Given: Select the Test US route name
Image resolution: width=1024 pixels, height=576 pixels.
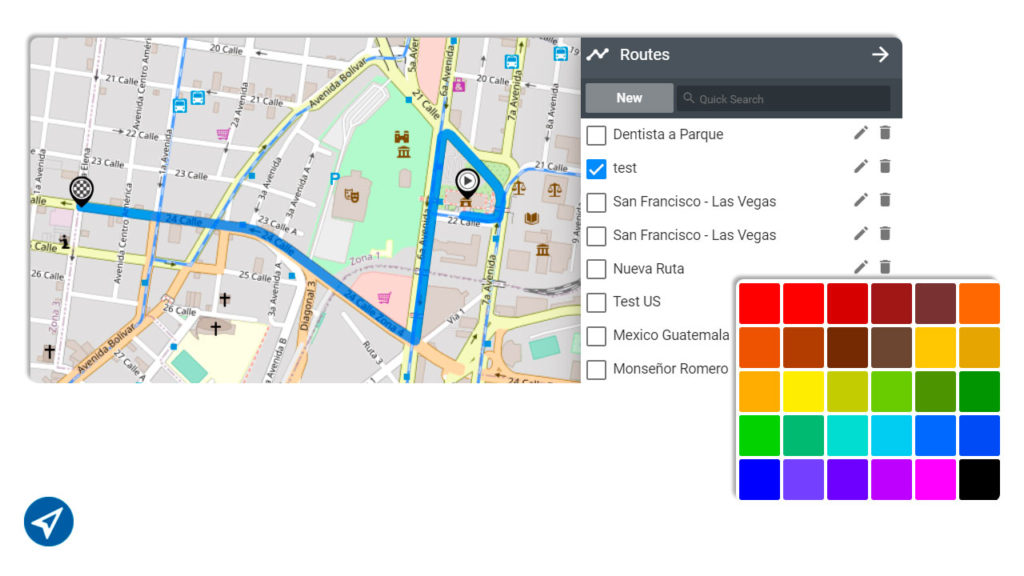Looking at the screenshot, I should tap(637, 302).
